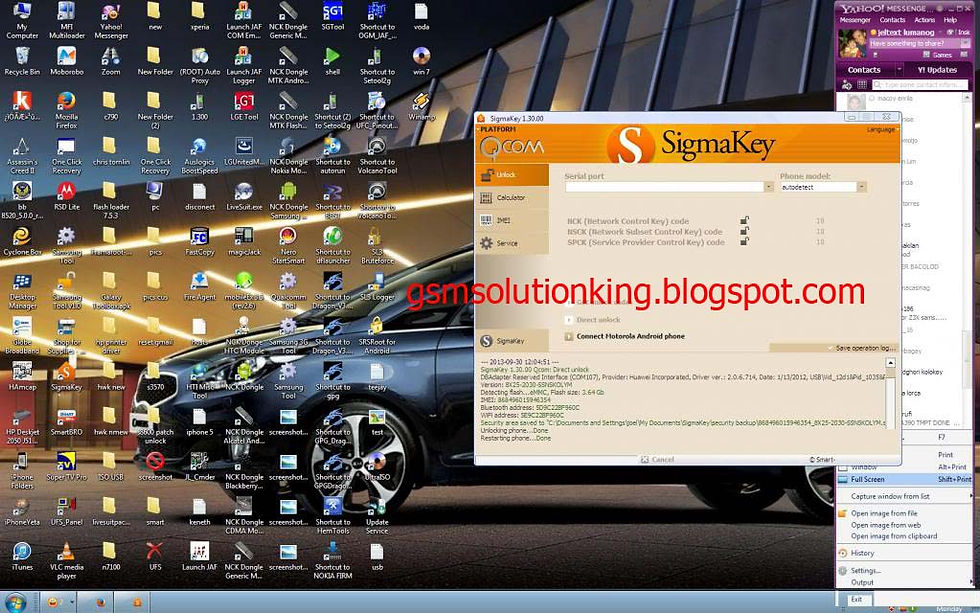The image size is (980, 613).
Task: Click the Contacts tab in Yahoo Messenger
Action: (x=864, y=70)
